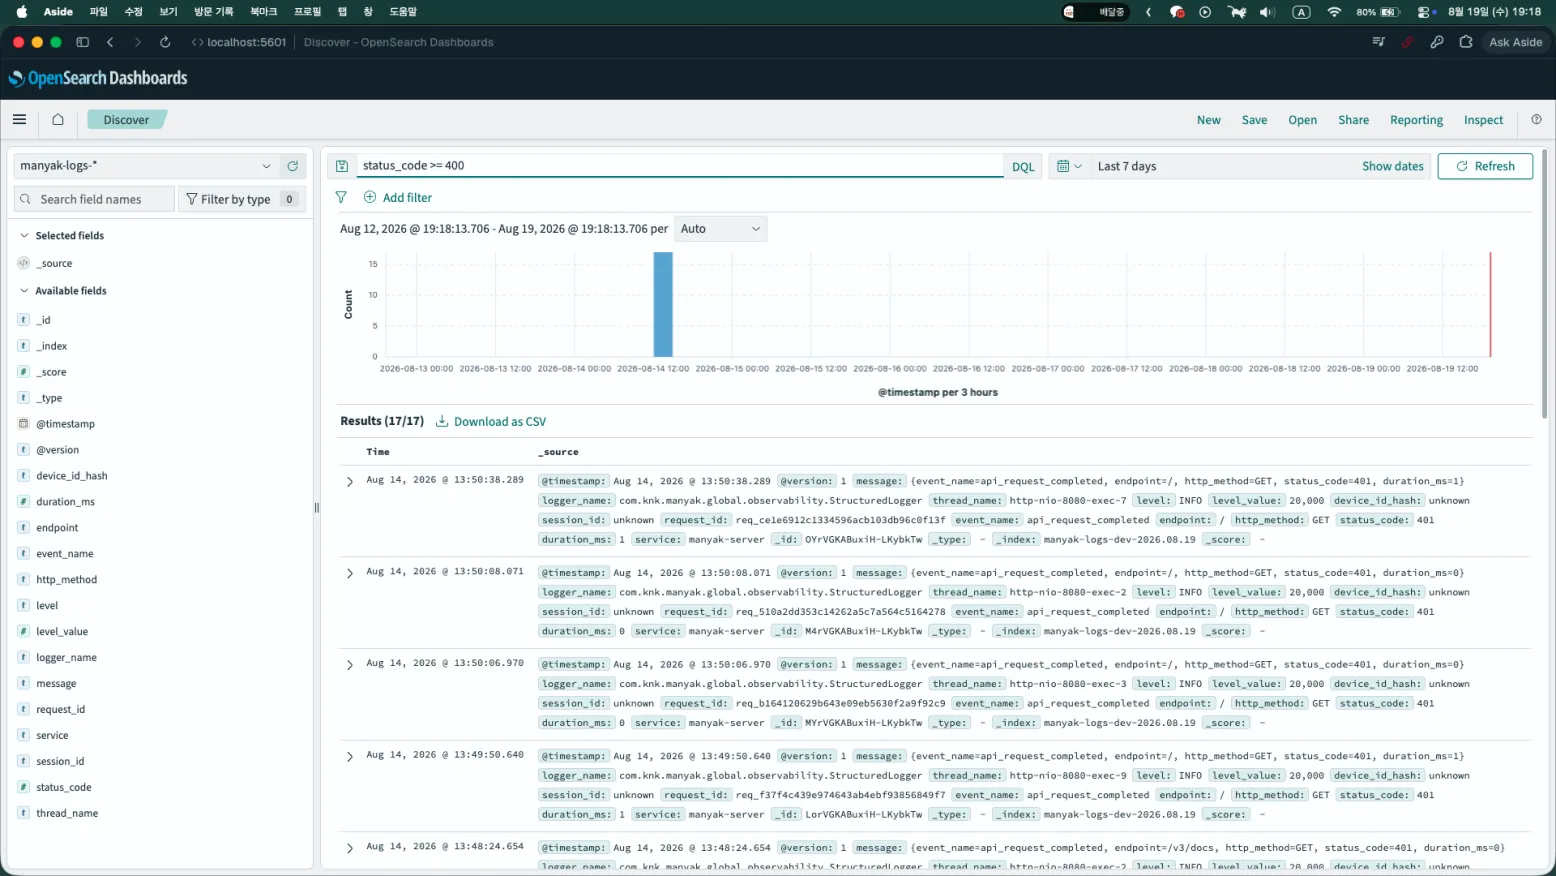Open the chat notification menu bar icon
Viewport: 1556px width, 876px height.
(1177, 12)
